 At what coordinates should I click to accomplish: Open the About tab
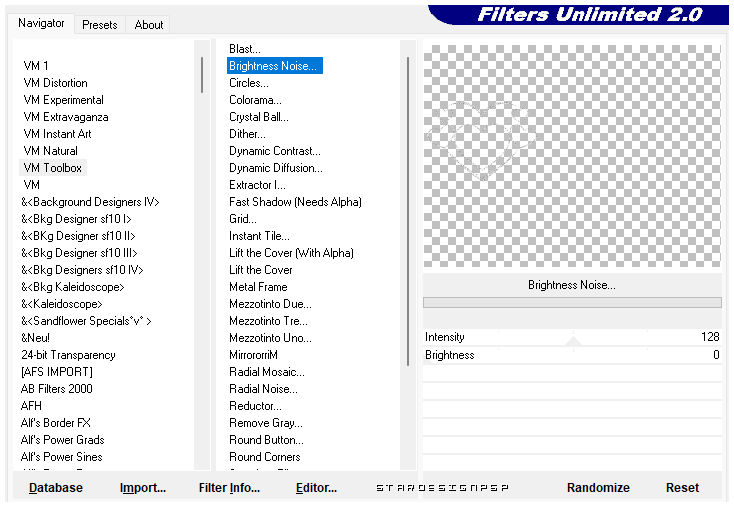[148, 24]
